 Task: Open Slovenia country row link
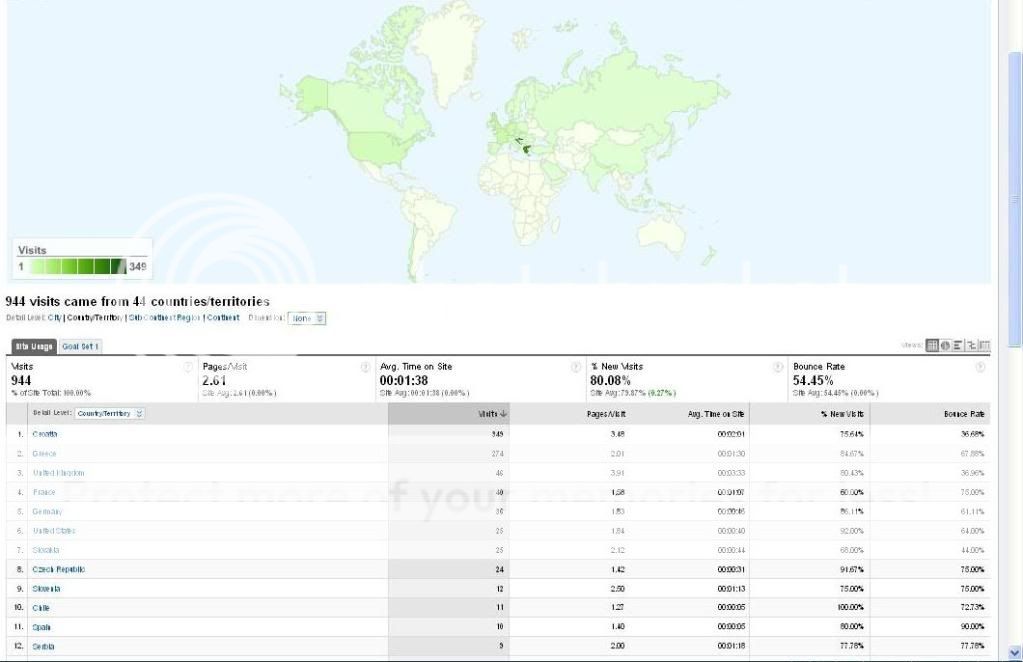pos(46,589)
